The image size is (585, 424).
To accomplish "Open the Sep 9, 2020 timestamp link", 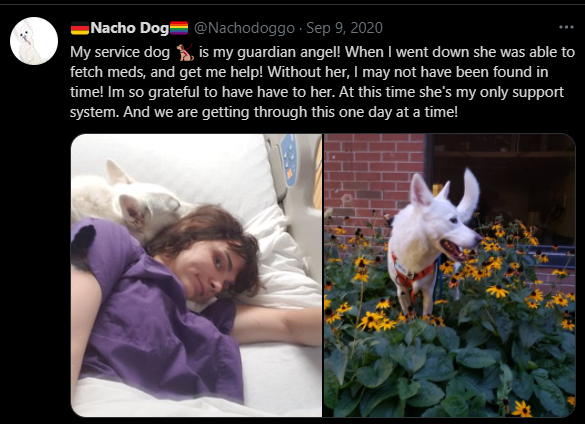I will pos(344,28).
